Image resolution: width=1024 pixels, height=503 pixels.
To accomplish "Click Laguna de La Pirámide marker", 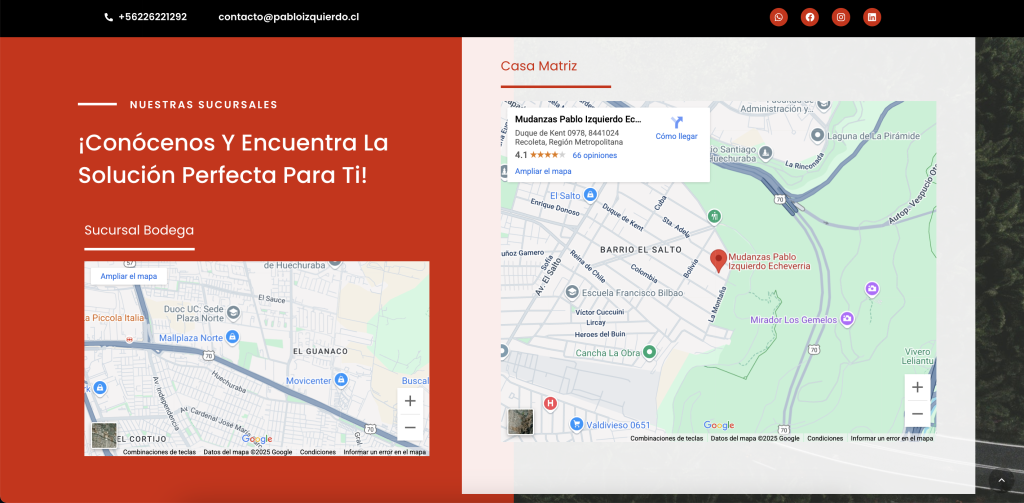I will pyautogui.click(x=817, y=135).
